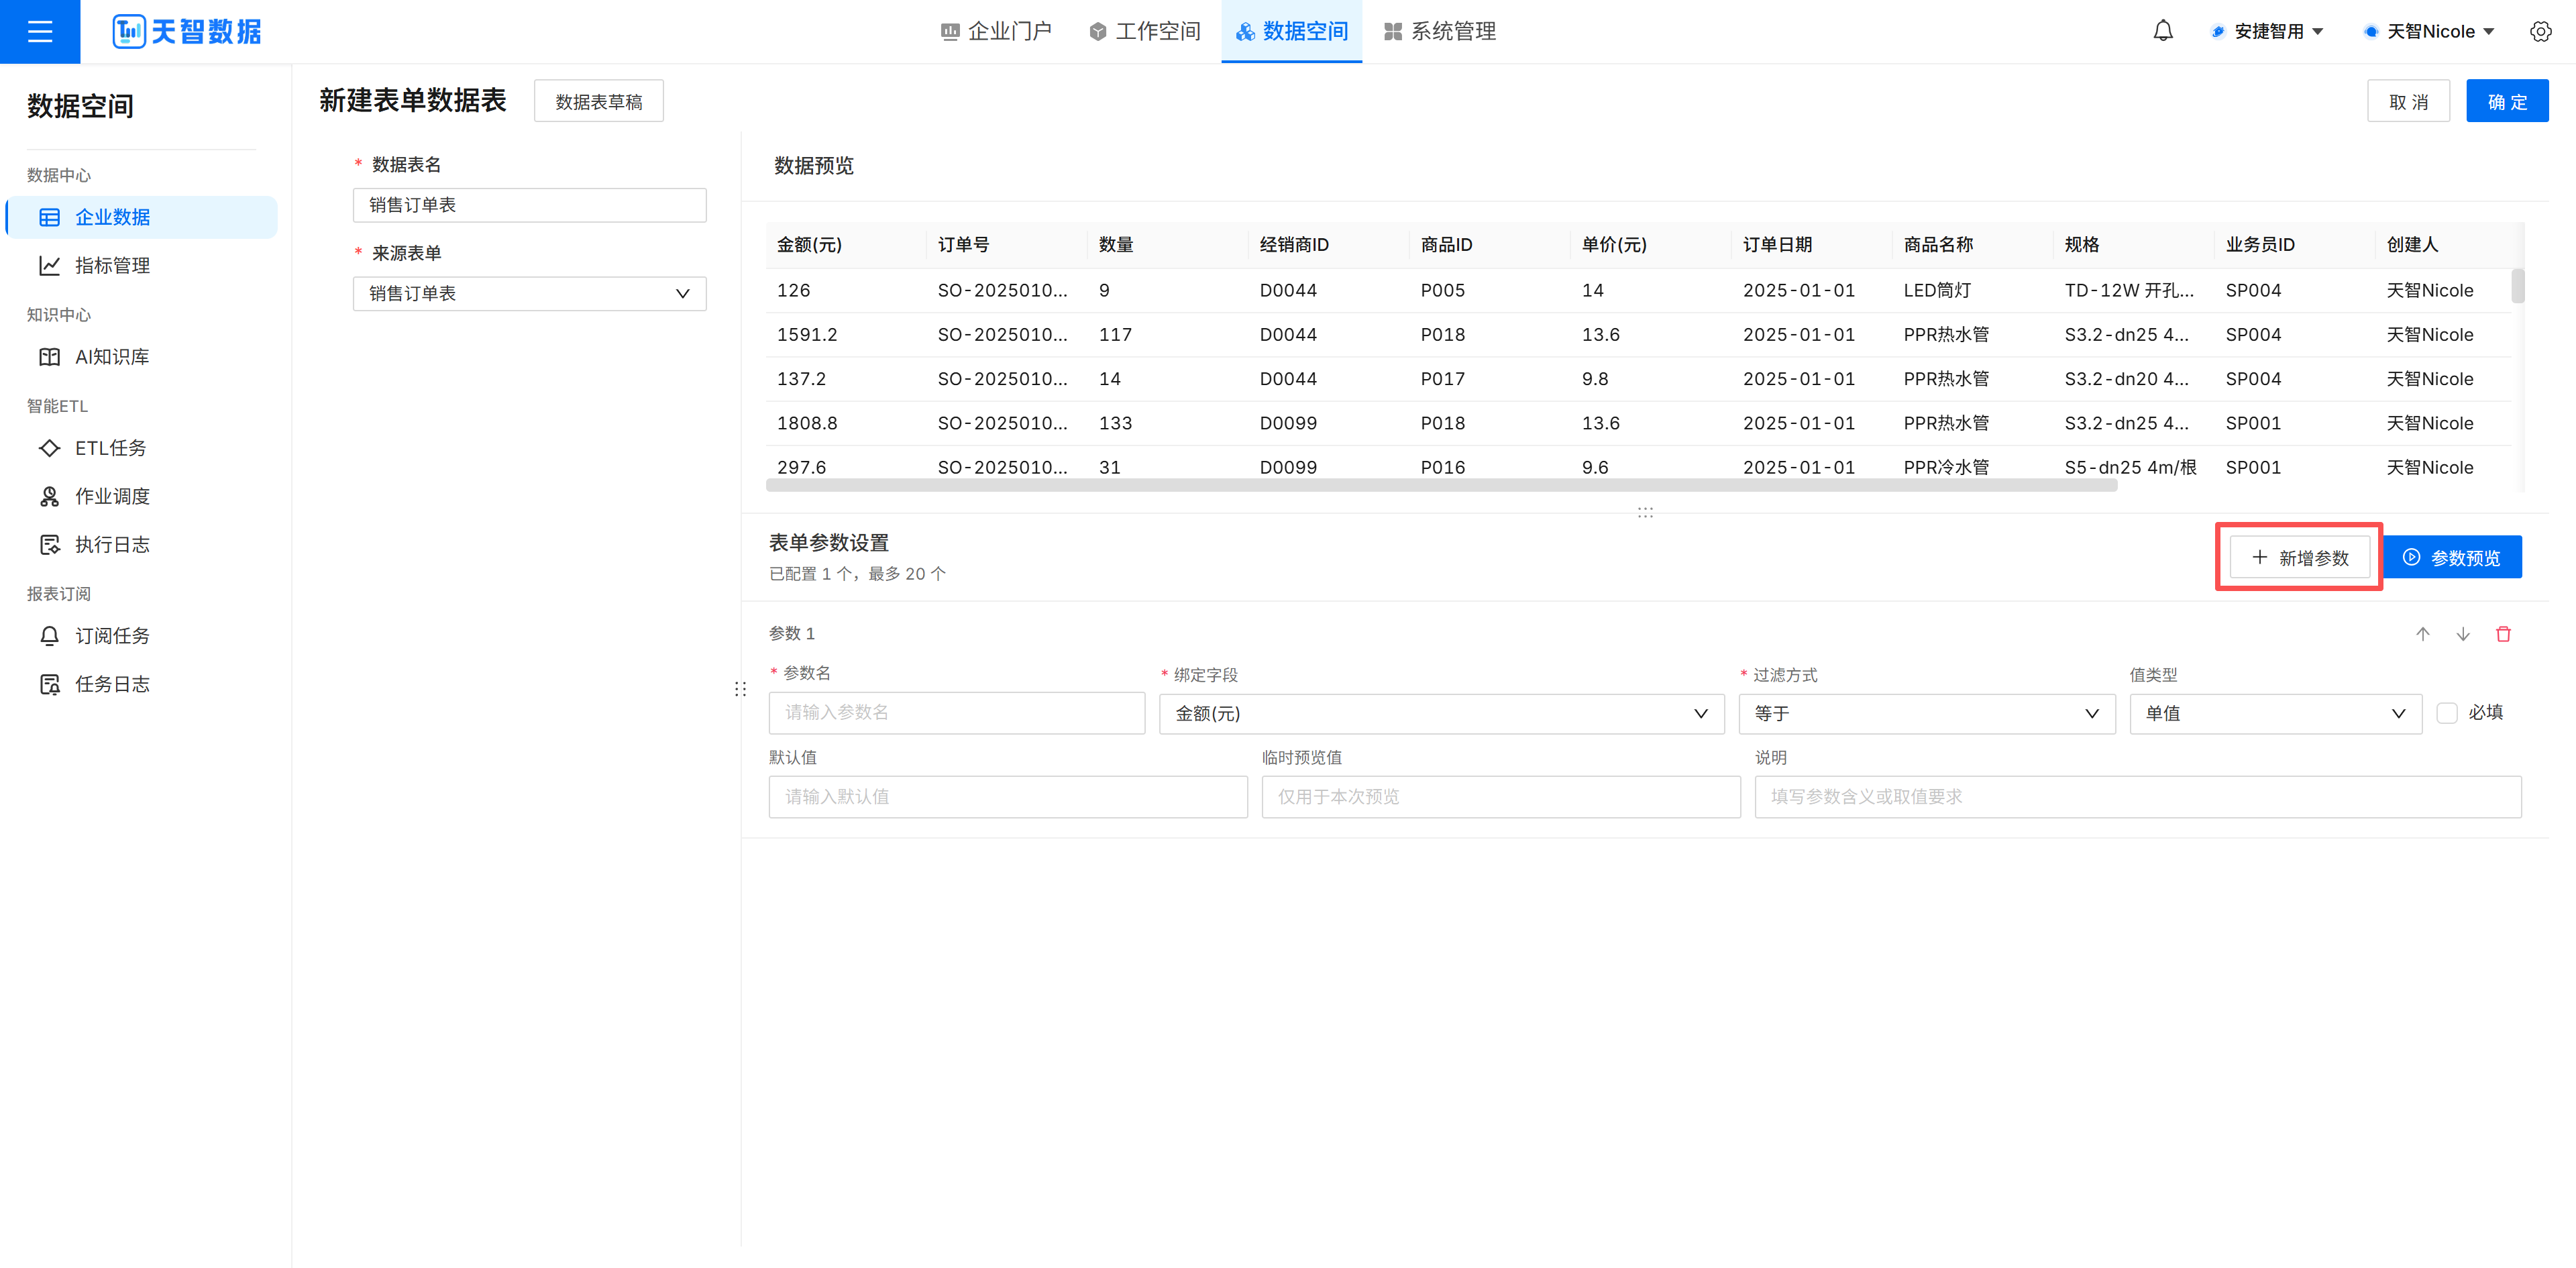This screenshot has height=1268, width=2576.
Task: Click the notification bell icon
Action: 2163,31
